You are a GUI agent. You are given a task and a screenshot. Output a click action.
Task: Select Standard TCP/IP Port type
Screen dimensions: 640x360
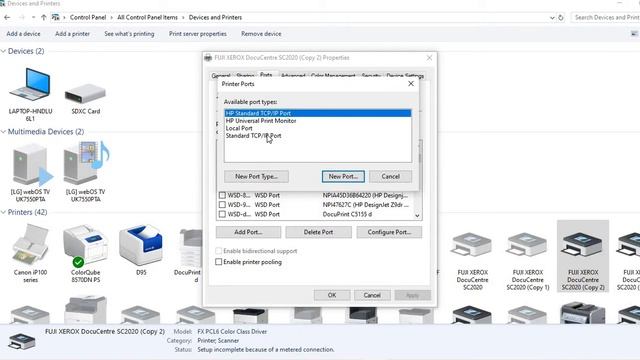point(318,136)
